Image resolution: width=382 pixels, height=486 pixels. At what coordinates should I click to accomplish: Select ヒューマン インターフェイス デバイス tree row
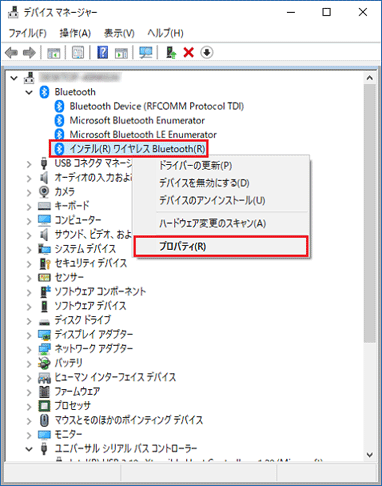pos(115,377)
